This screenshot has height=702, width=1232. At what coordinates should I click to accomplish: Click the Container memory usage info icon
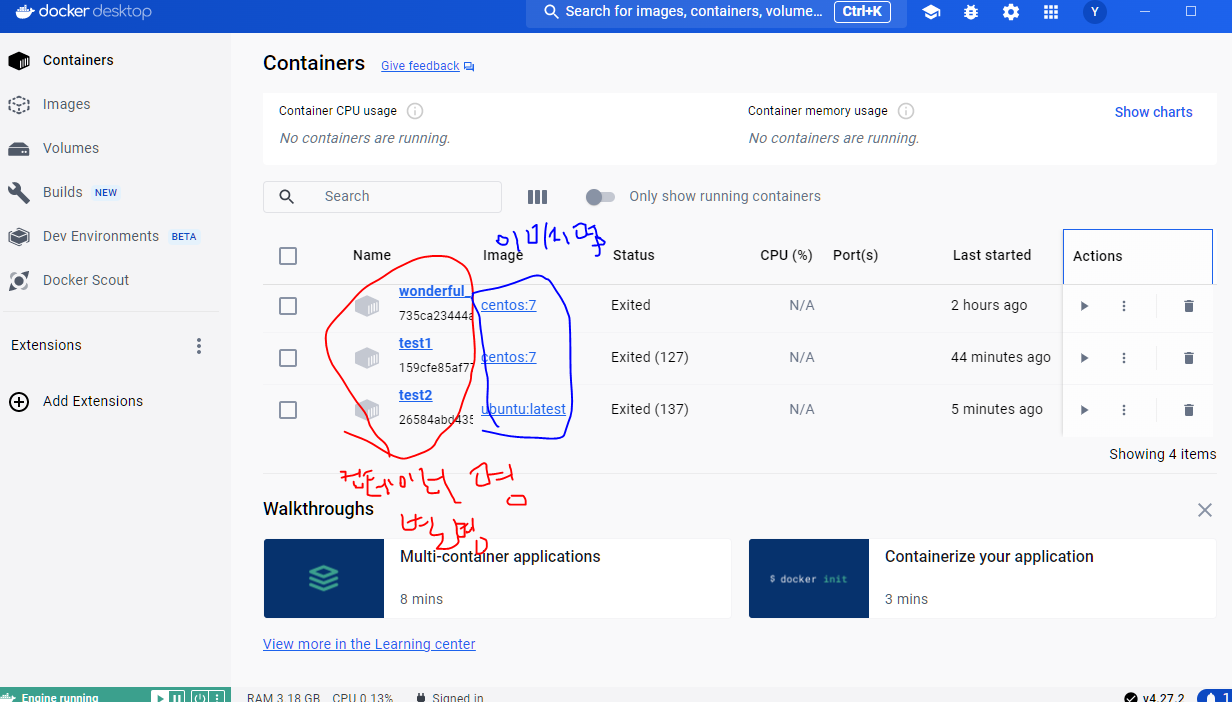[906, 111]
